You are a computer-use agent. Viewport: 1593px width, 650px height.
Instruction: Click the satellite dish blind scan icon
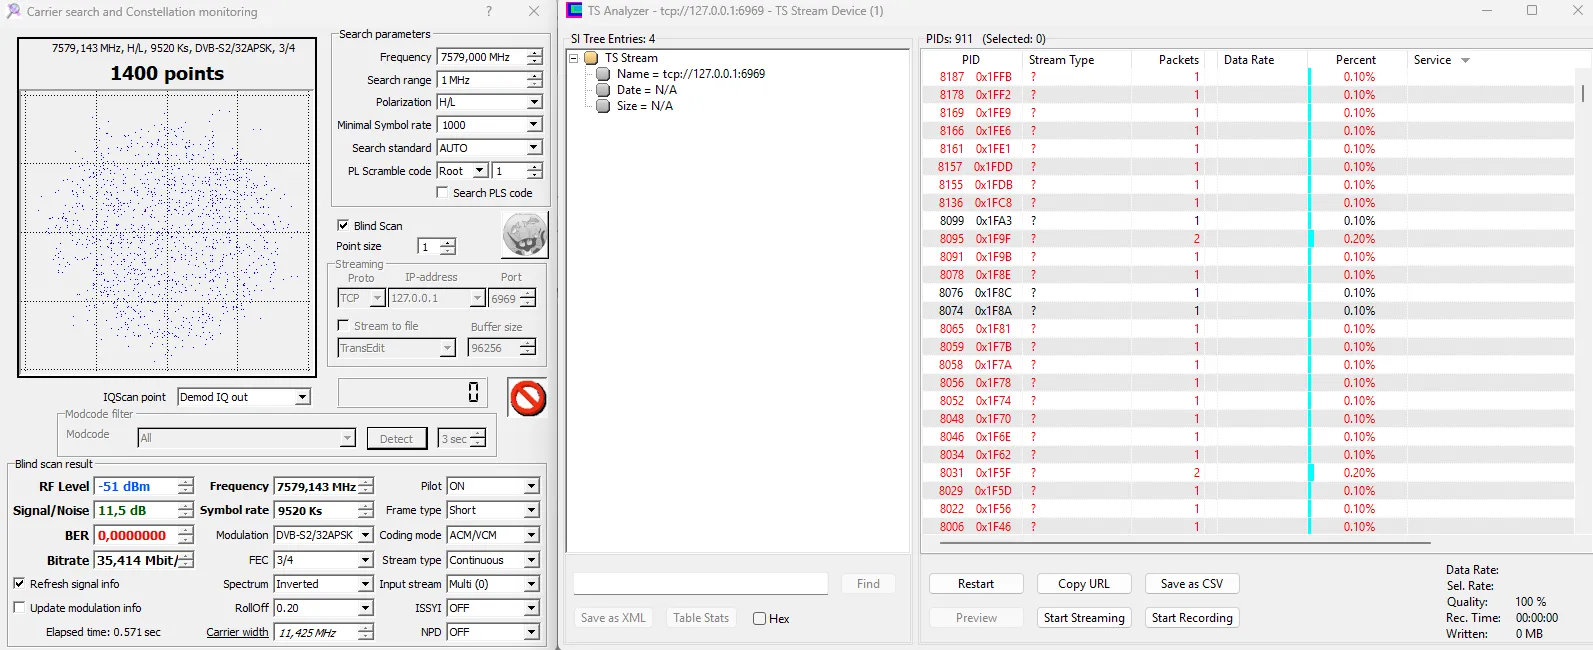[525, 236]
